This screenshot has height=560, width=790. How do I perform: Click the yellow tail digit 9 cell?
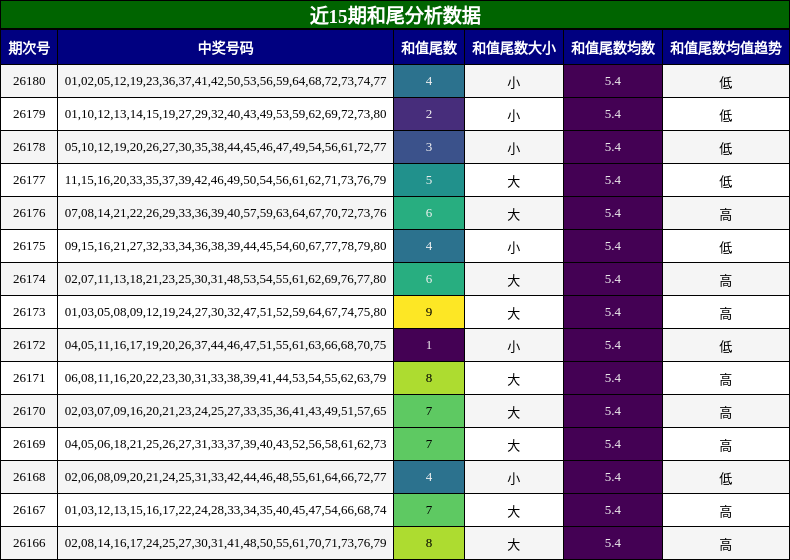[429, 312]
